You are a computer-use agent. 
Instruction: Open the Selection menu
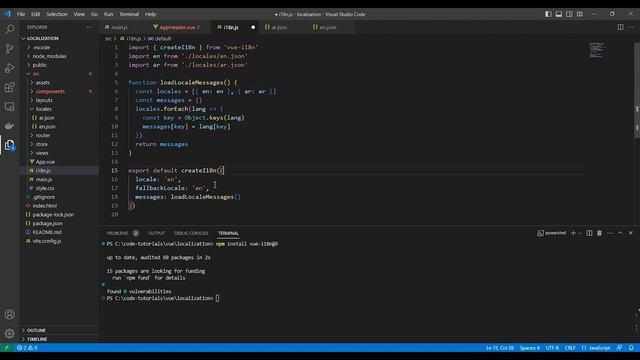pyautogui.click(x=57, y=14)
